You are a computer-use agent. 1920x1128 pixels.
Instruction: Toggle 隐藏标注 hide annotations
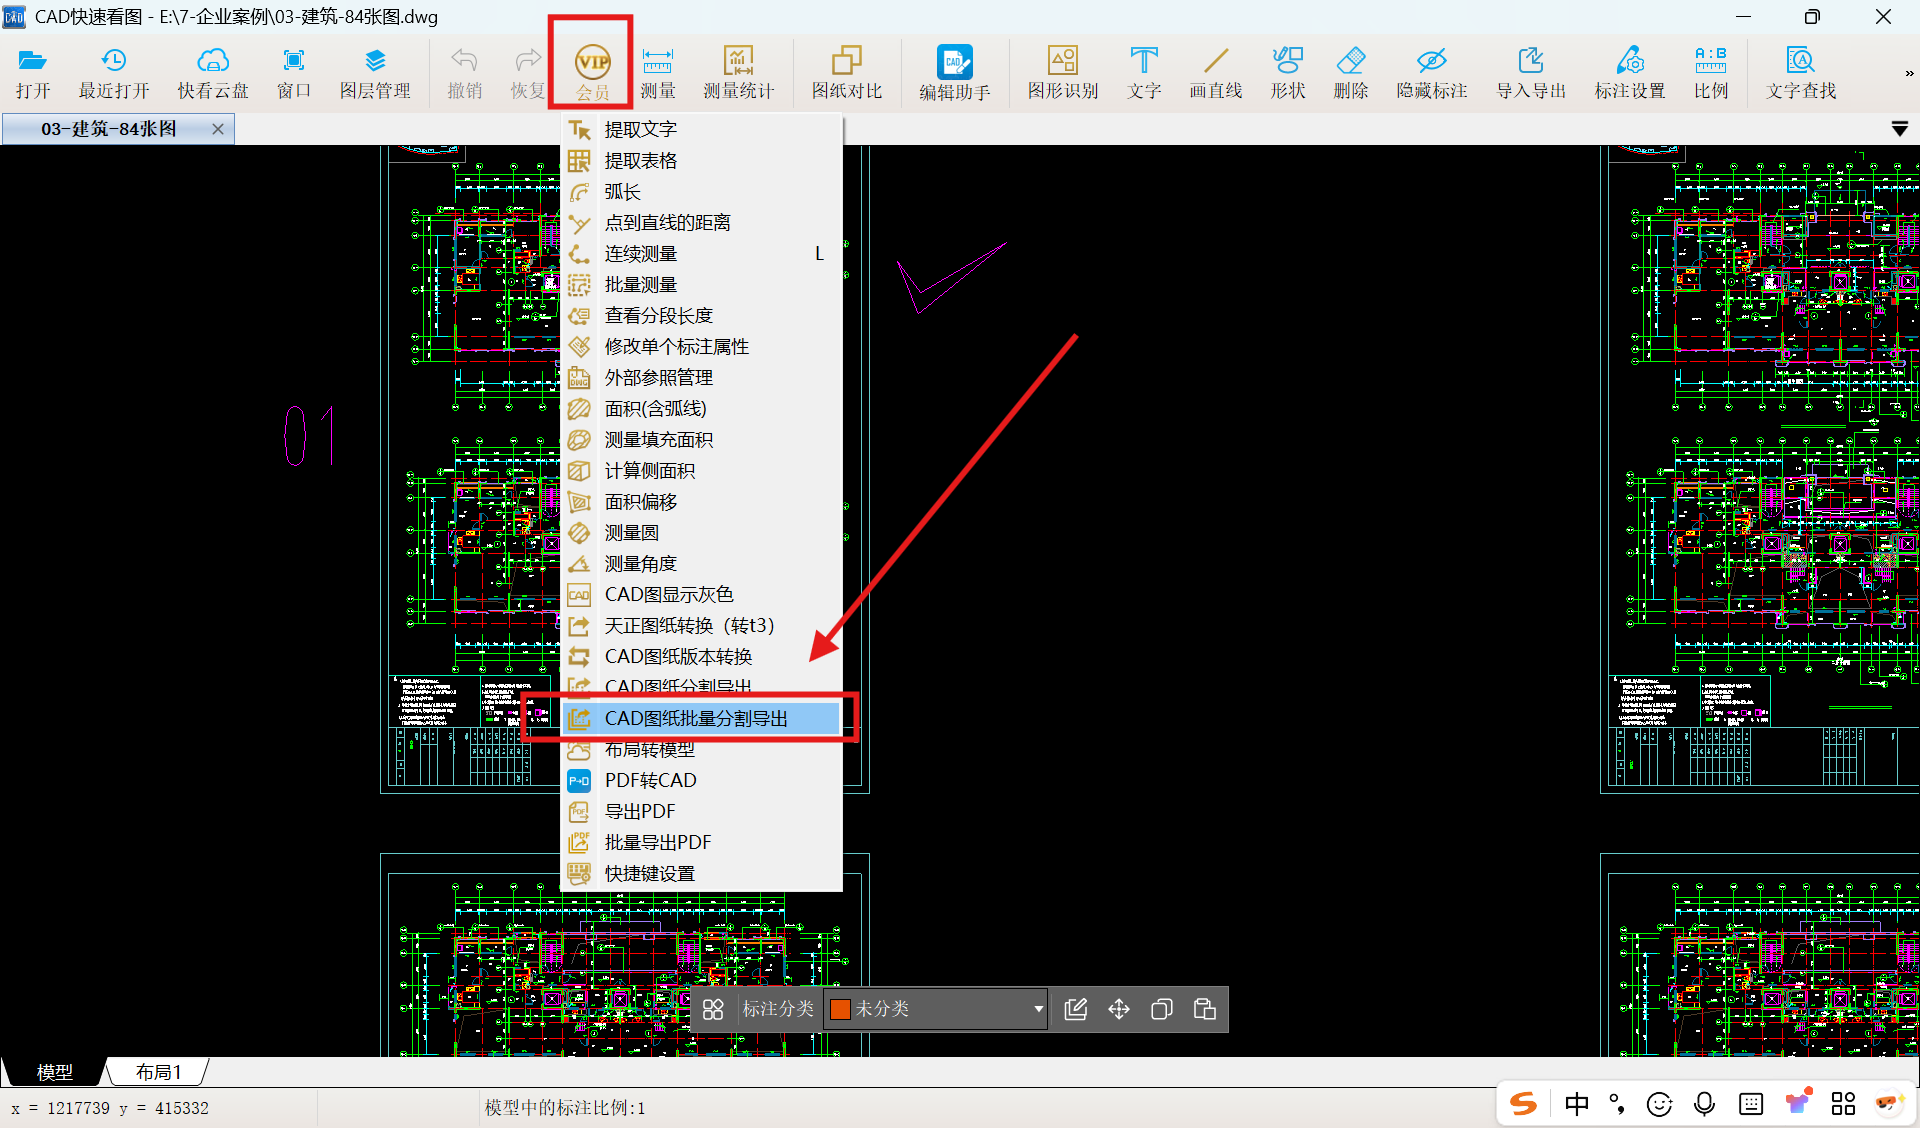(1431, 73)
